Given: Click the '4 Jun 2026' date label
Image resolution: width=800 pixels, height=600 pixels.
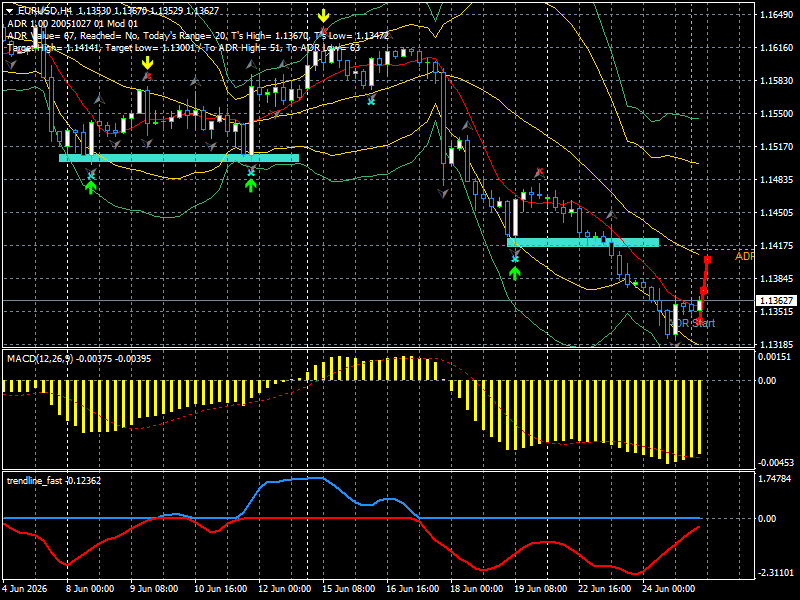Looking at the screenshot, I should pyautogui.click(x=24, y=589).
